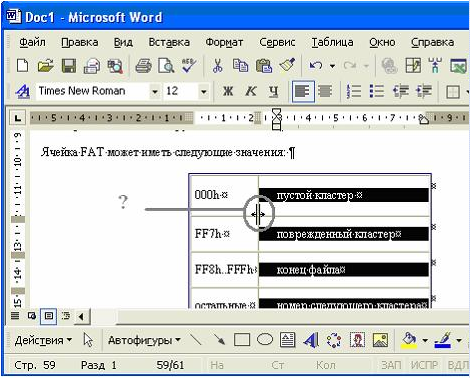Click the Borders button in formatting toolbar
Screen dimensions: 470x378
[x=453, y=91]
